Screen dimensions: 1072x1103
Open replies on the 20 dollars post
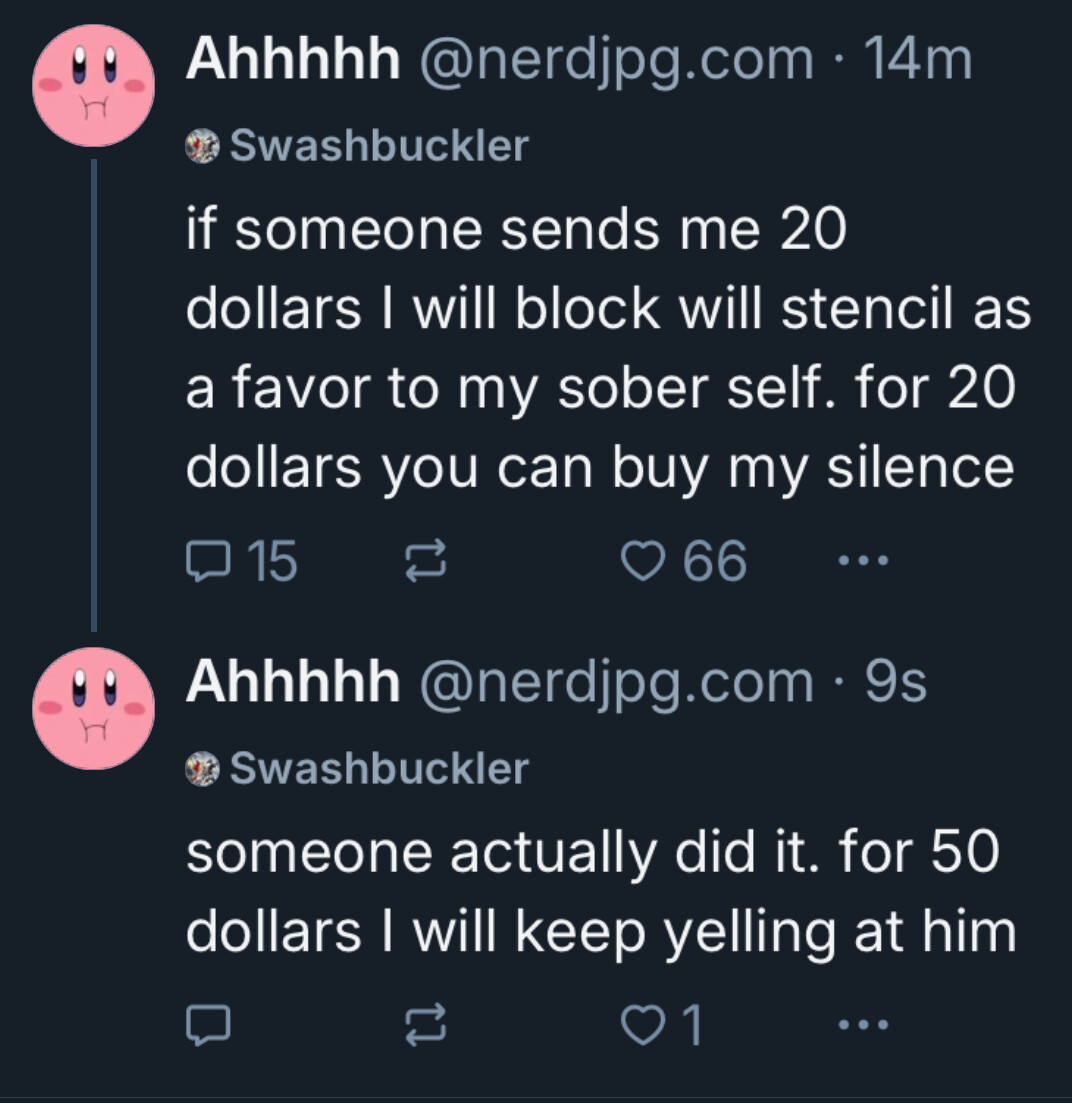pos(241,561)
